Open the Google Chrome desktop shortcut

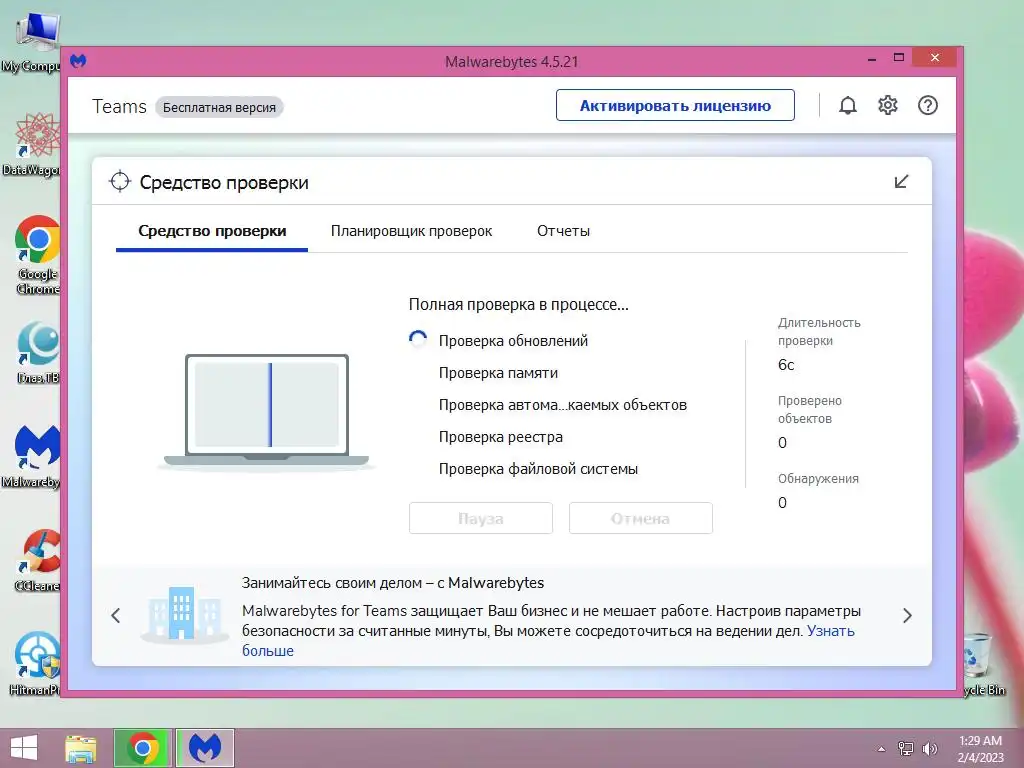38,255
